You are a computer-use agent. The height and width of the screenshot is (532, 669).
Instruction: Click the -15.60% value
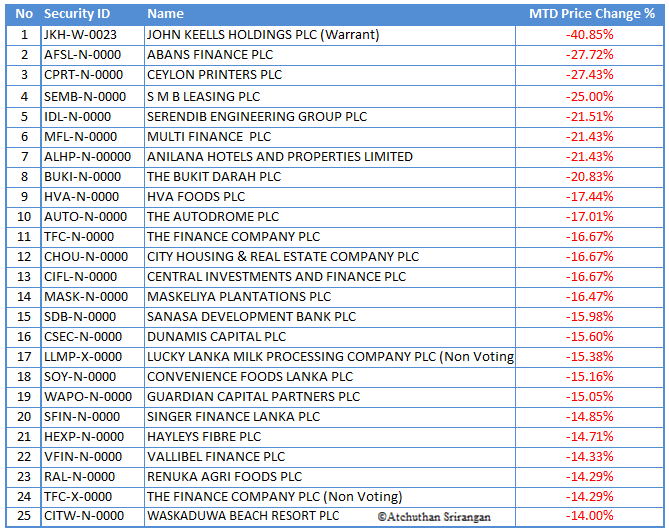[x=590, y=337]
